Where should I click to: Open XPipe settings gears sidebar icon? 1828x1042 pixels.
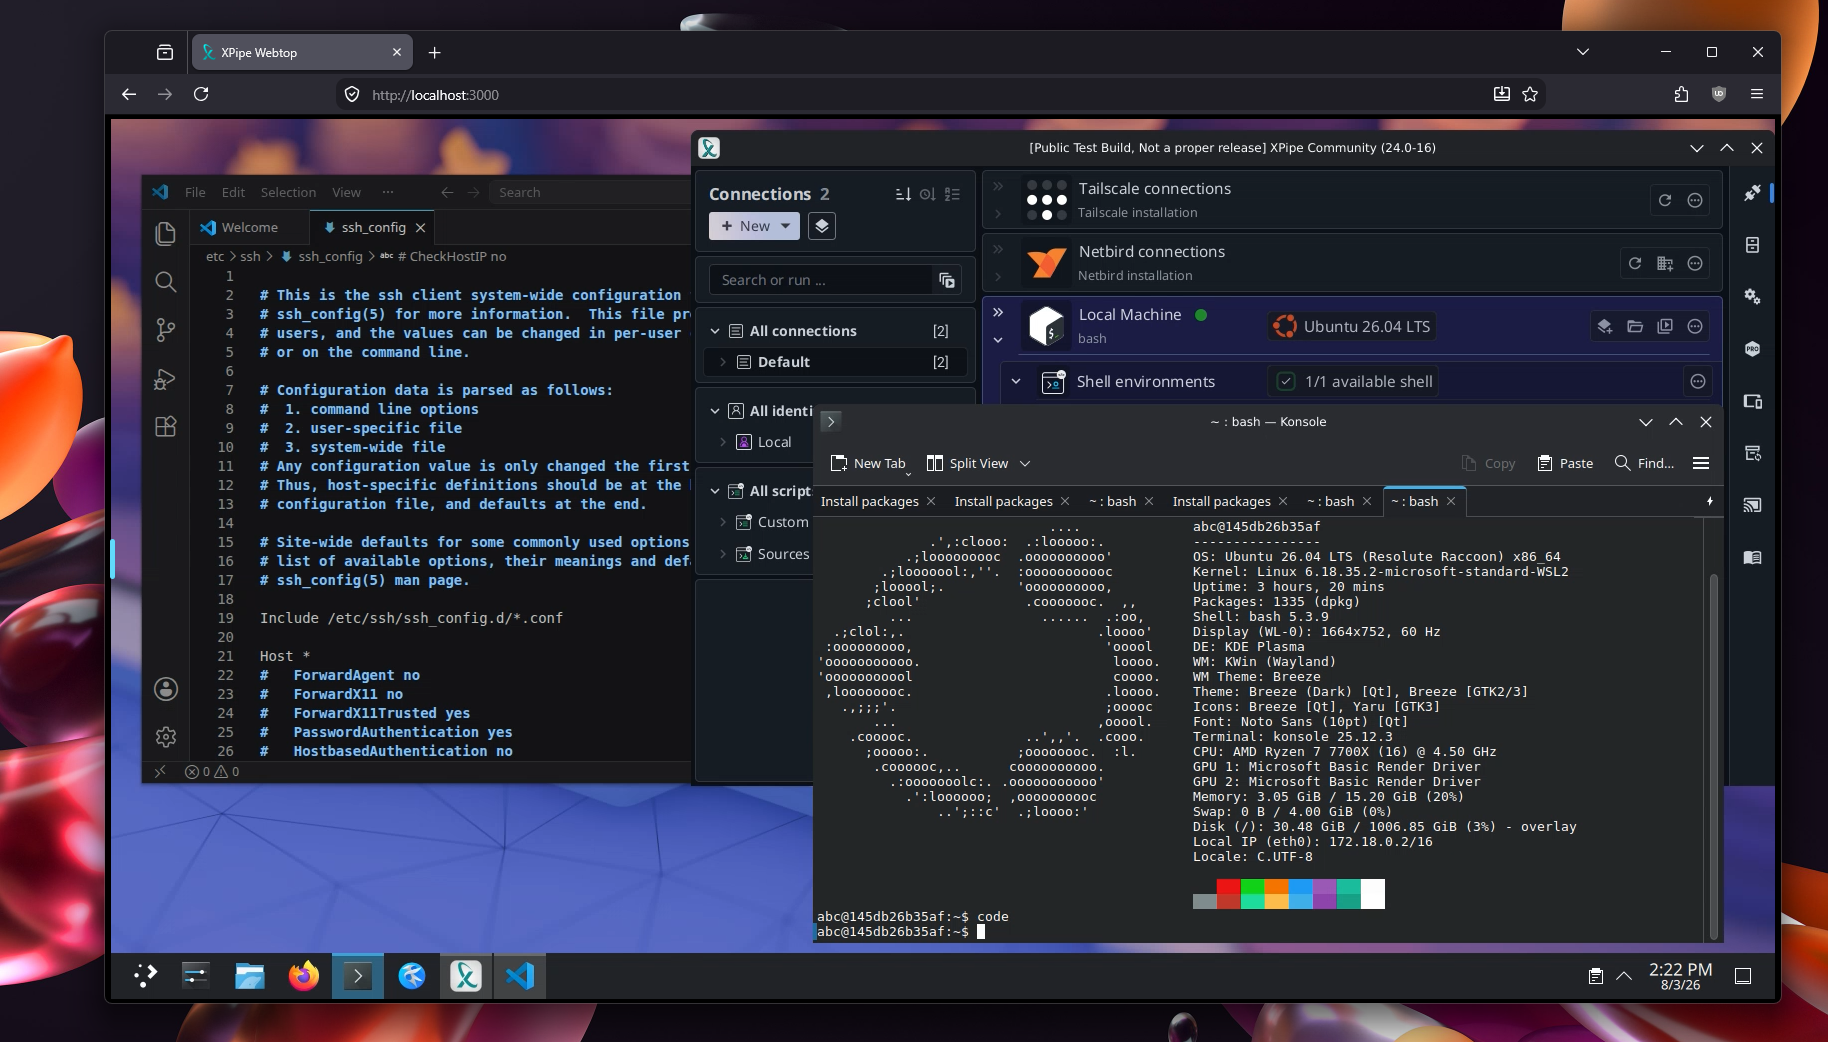point(1752,297)
